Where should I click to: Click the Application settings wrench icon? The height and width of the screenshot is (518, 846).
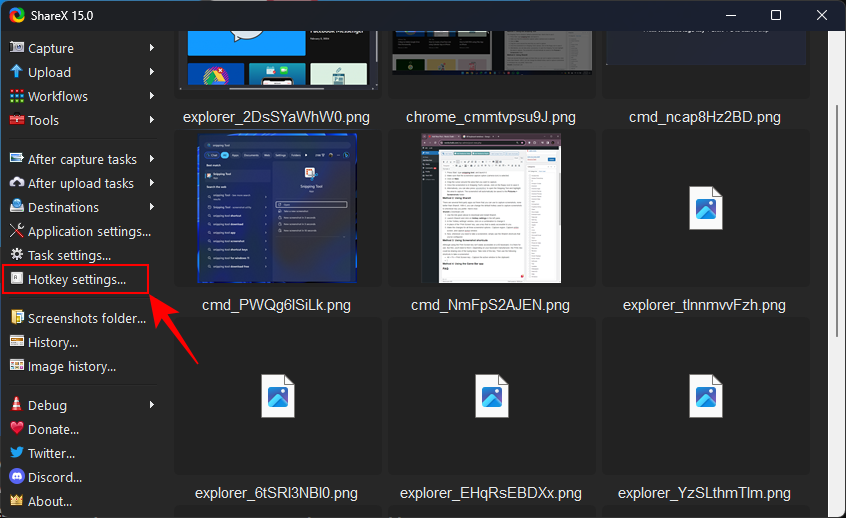17,230
